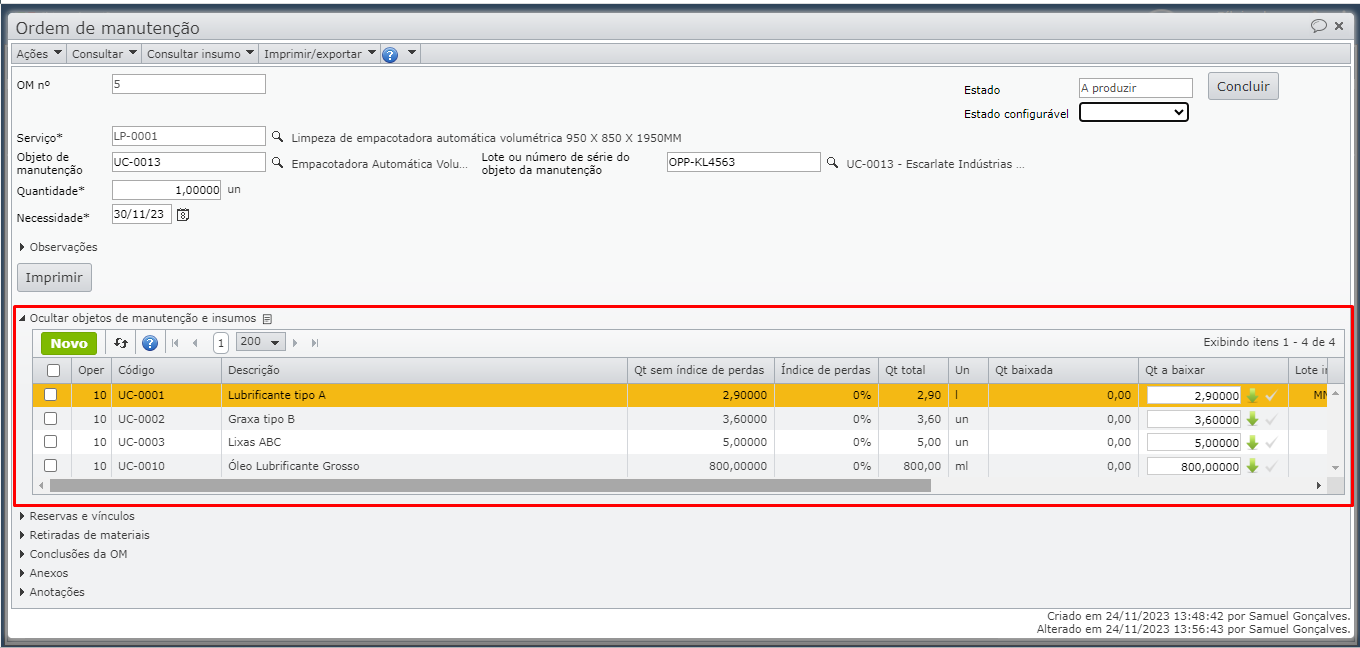
Task: Click green down arrow for Lubrificante tipo A row
Action: [1252, 395]
